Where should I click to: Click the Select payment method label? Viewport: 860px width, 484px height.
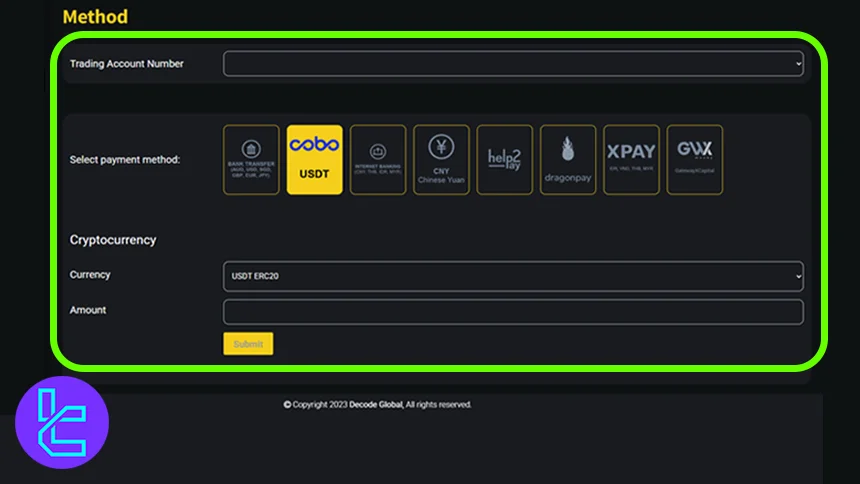coord(125,160)
